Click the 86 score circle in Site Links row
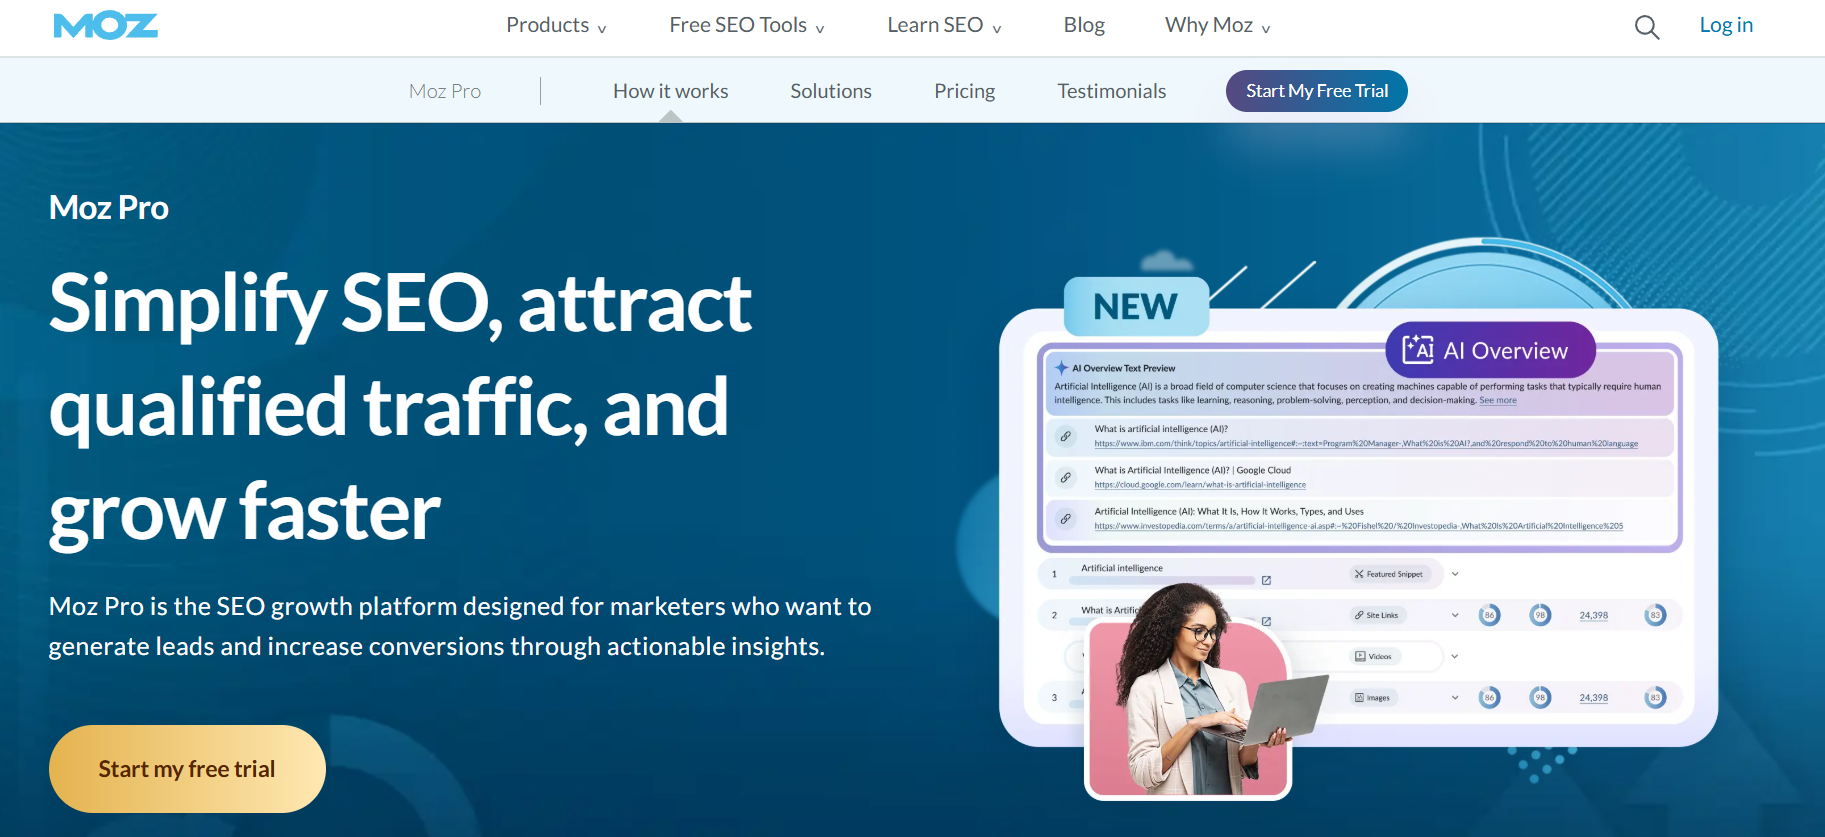The image size is (1825, 837). [x=1489, y=615]
